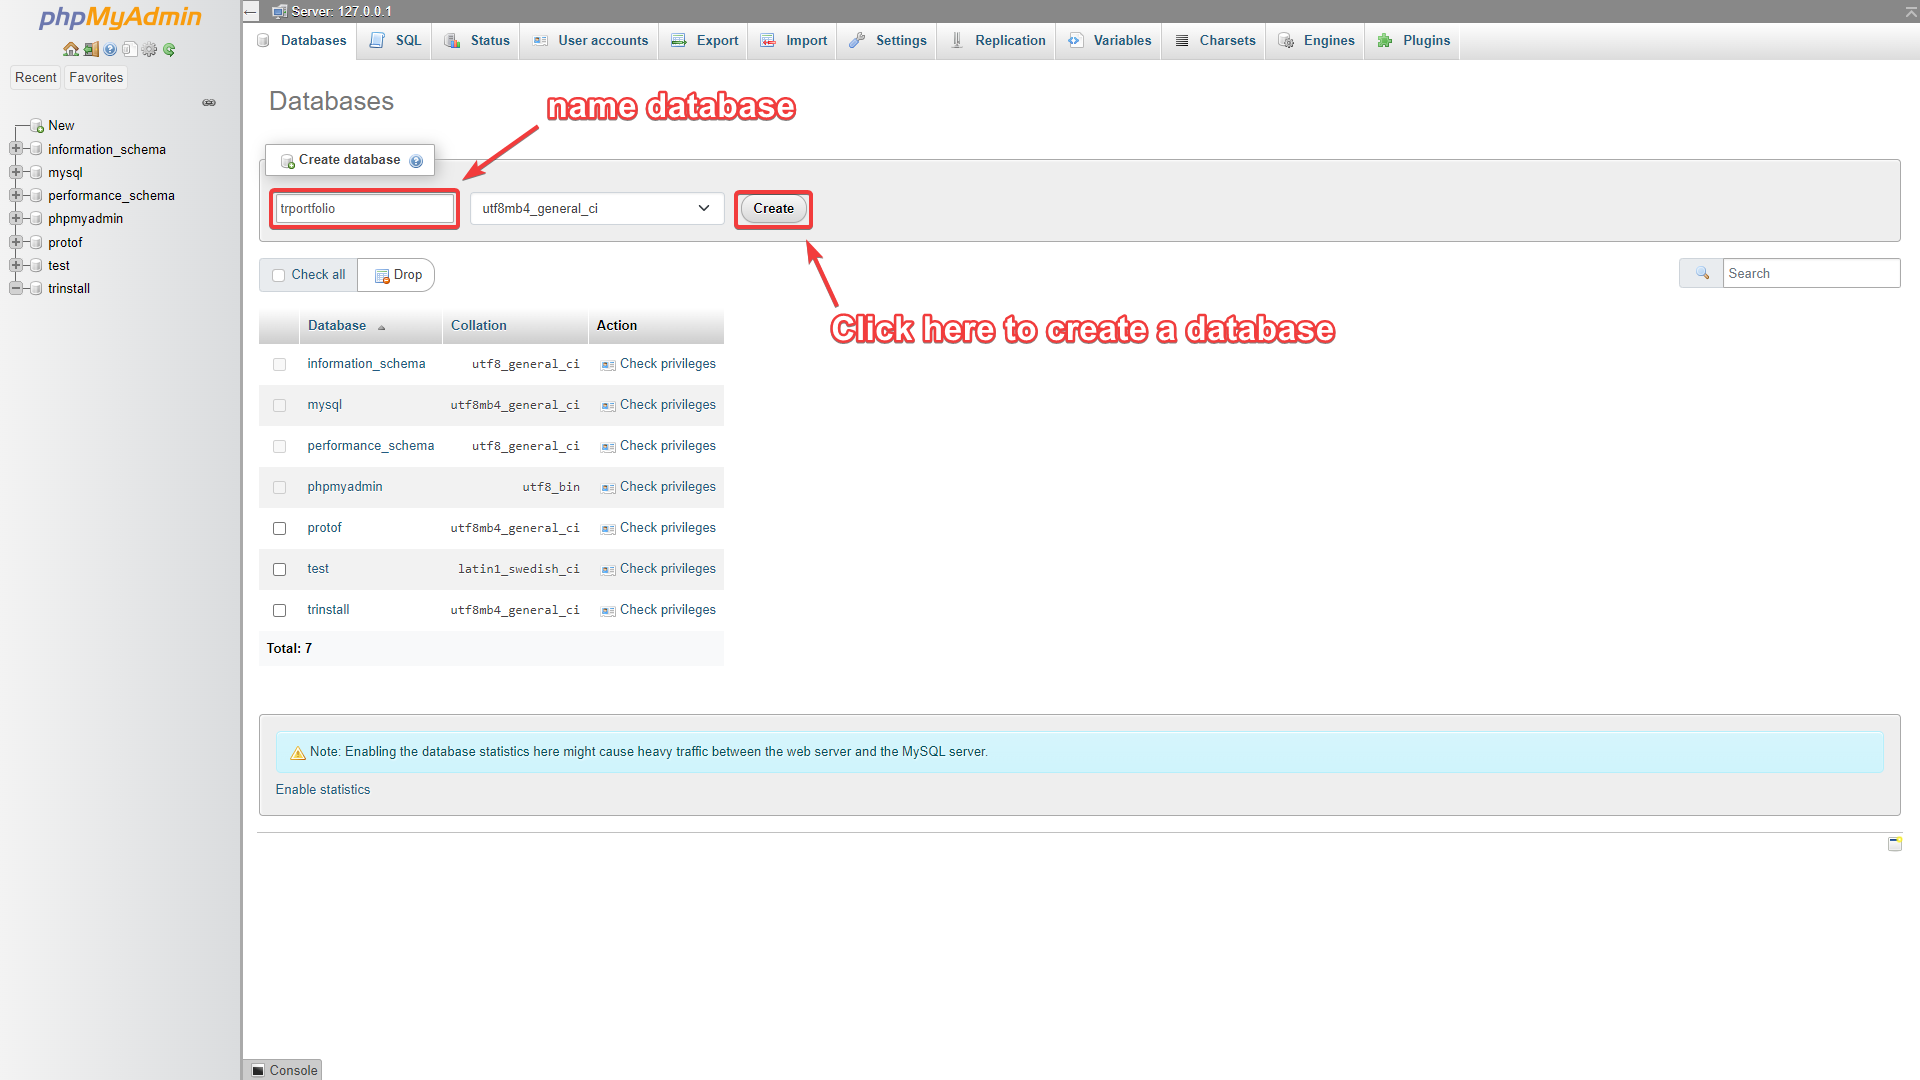Tick the Check all checkbox
Screen dimensions: 1920x1080
[279, 275]
